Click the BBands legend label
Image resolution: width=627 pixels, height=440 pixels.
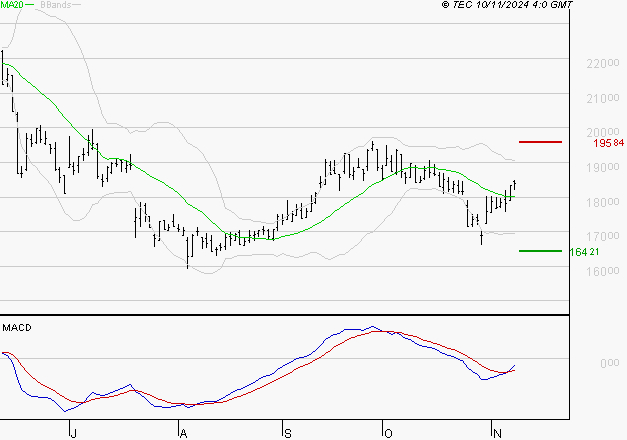(56, 5)
